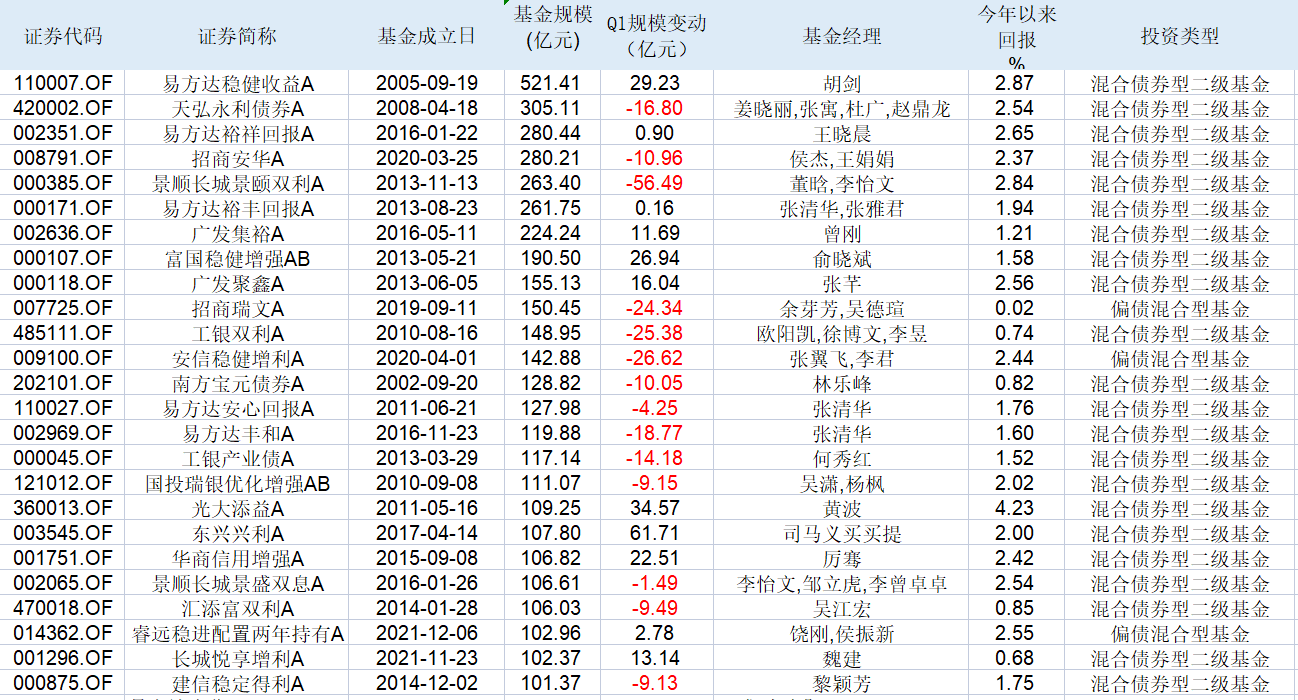
Task: Select fund name 光大添益A
Action: pos(237,509)
